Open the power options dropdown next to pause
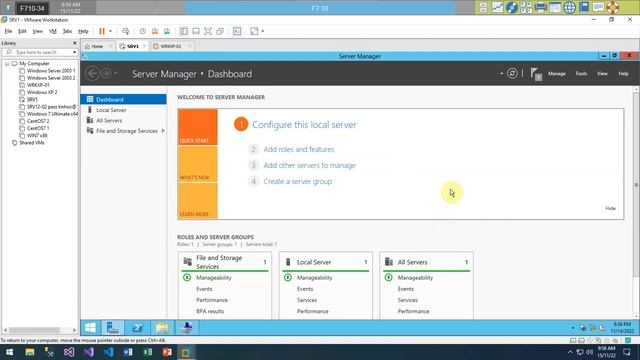Viewport: 640px width, 360px height. pyautogui.click(x=110, y=31)
